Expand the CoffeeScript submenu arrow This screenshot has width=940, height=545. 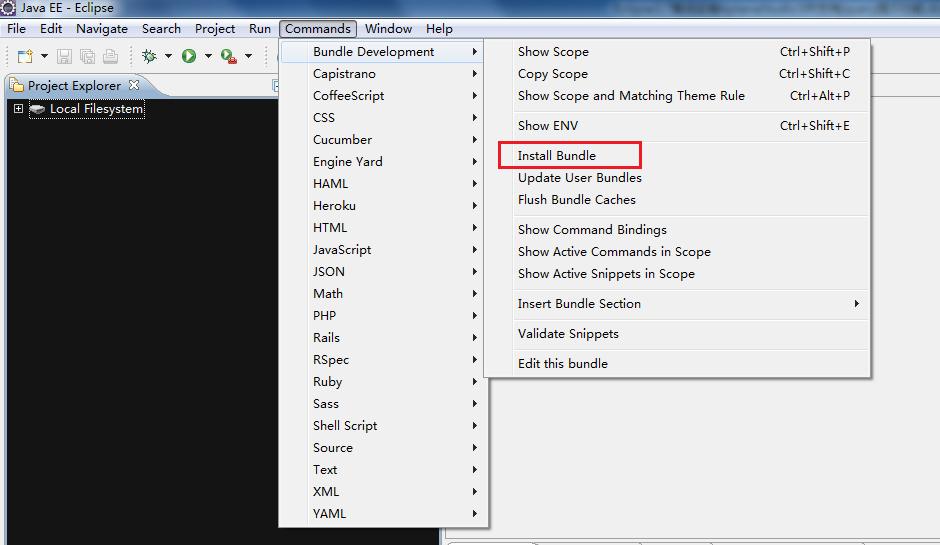click(x=474, y=95)
